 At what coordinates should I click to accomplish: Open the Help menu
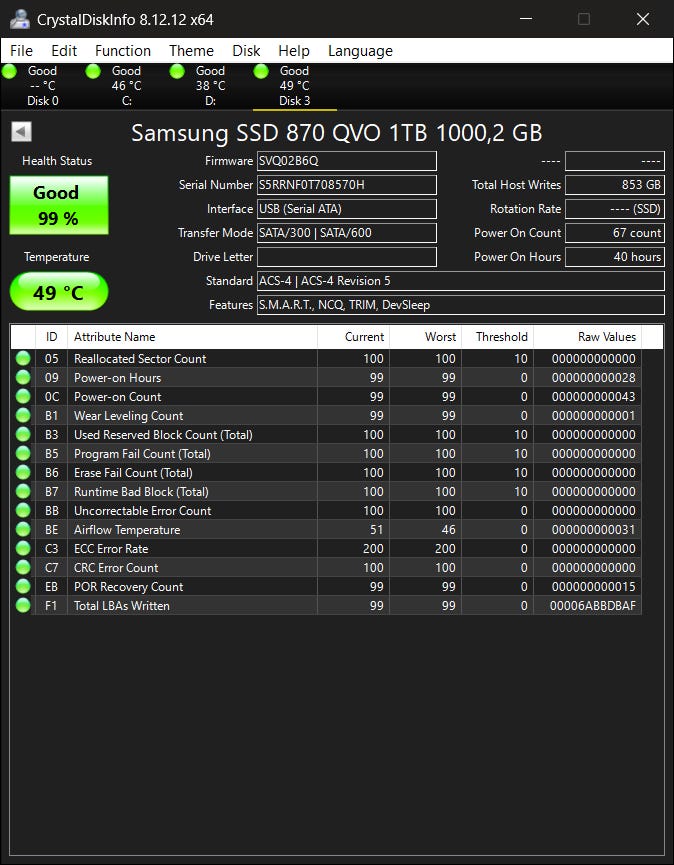294,51
